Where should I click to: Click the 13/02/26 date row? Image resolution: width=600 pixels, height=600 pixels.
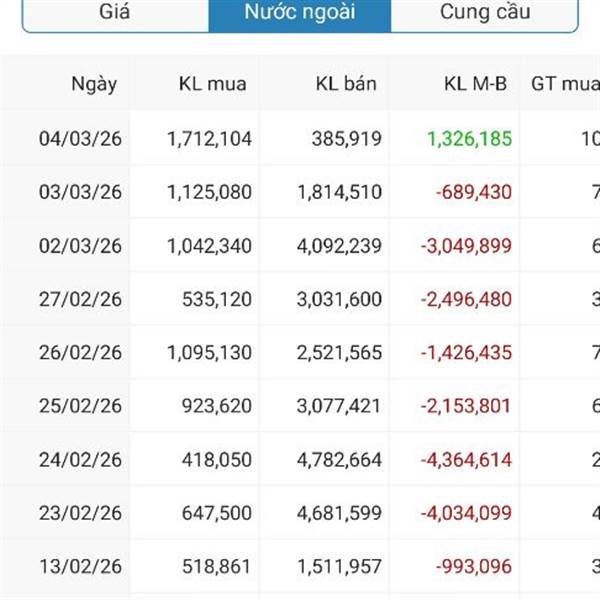[80, 567]
